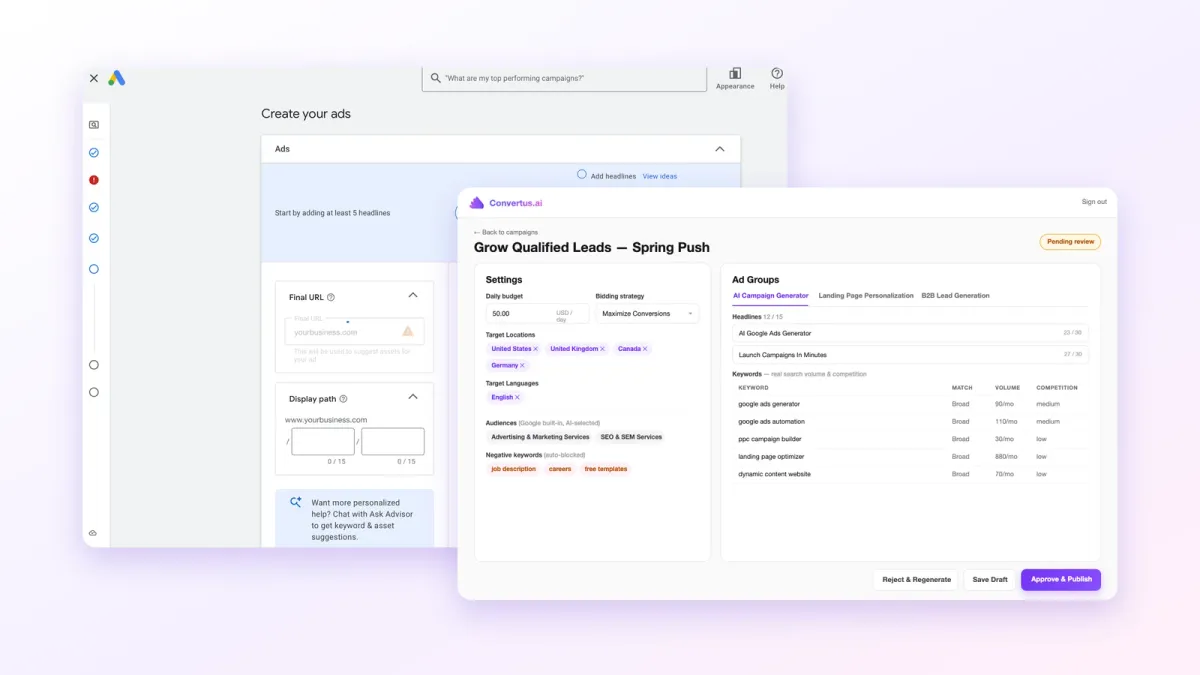Click the VOLUME column header
Viewport: 1200px width, 675px height.
pos(1007,388)
